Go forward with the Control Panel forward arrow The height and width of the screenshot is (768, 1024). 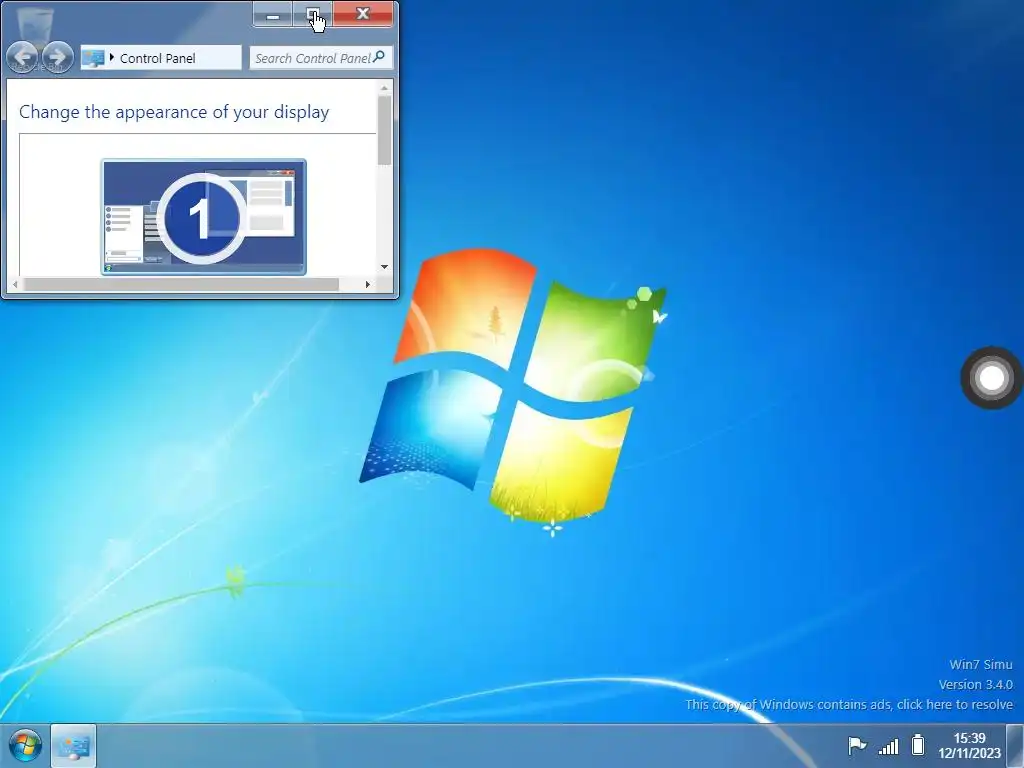coord(57,57)
